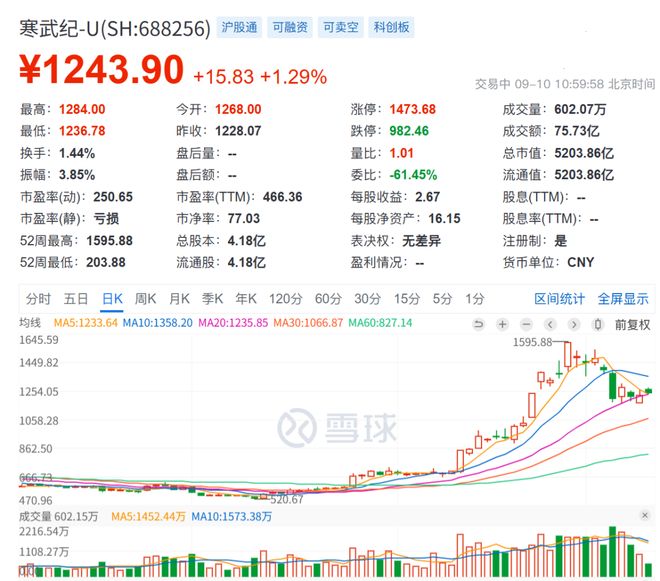
Task: Click the 均线 label
Action: coord(30,323)
